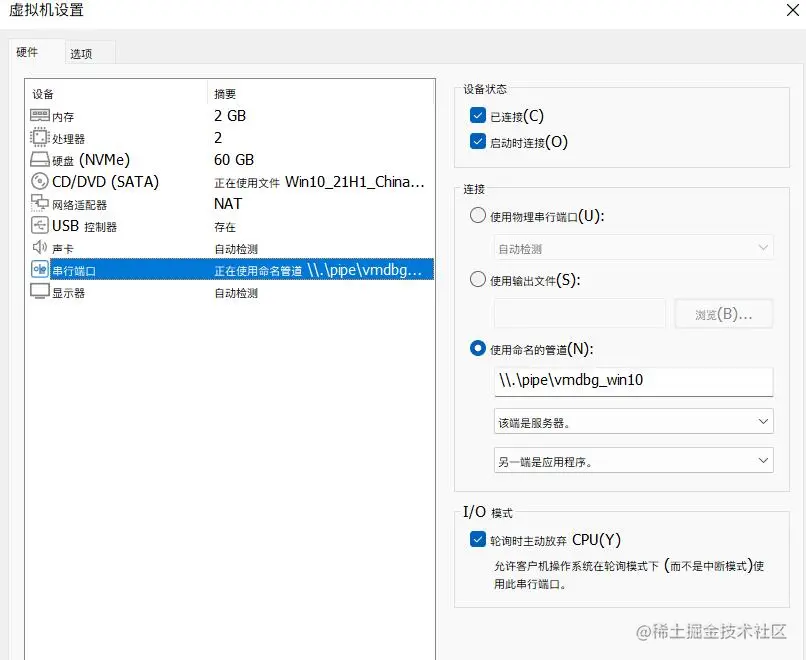This screenshot has width=806, height=660.
Task: Disable 轮询时主动放弃 CPU(Y) option
Action: pyautogui.click(x=477, y=539)
